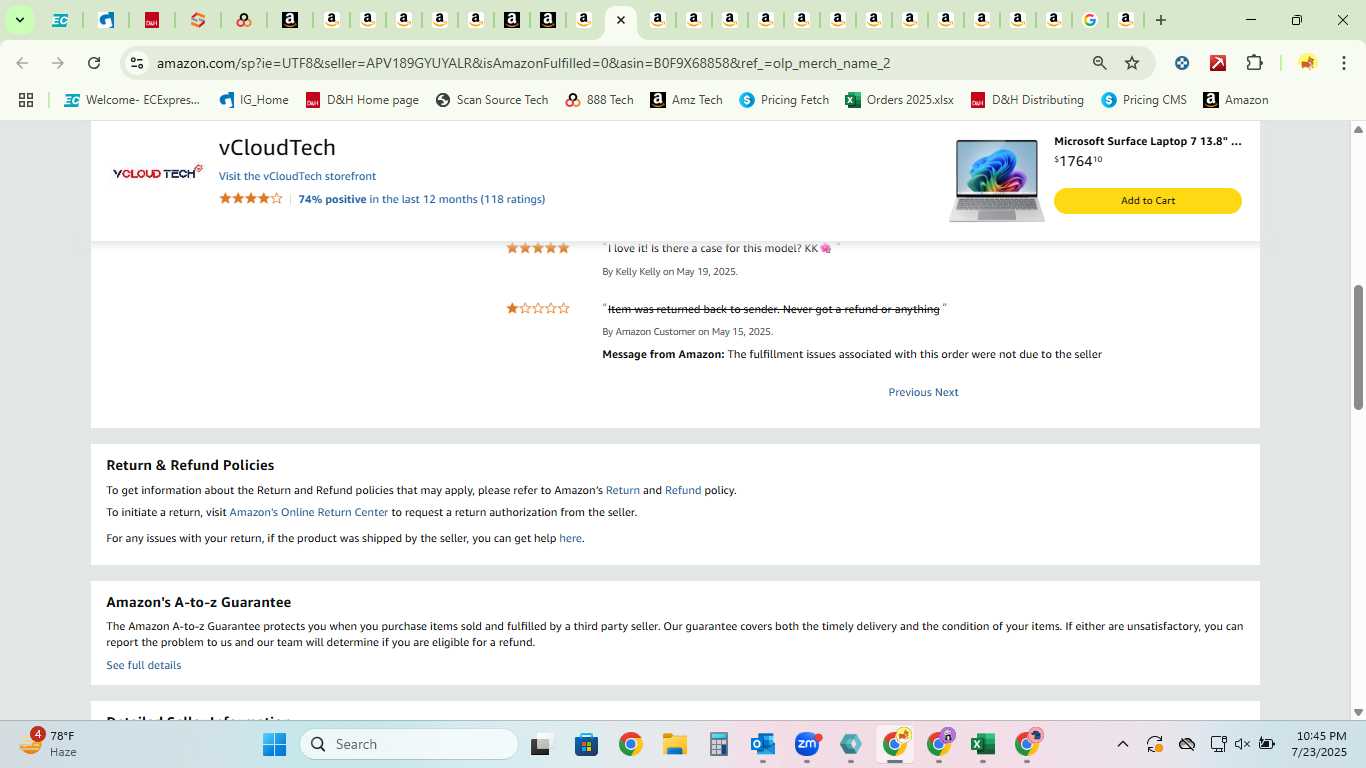The image size is (1366, 768).
Task: Open the D&H Home page bookmark
Action: pyautogui.click(x=362, y=100)
